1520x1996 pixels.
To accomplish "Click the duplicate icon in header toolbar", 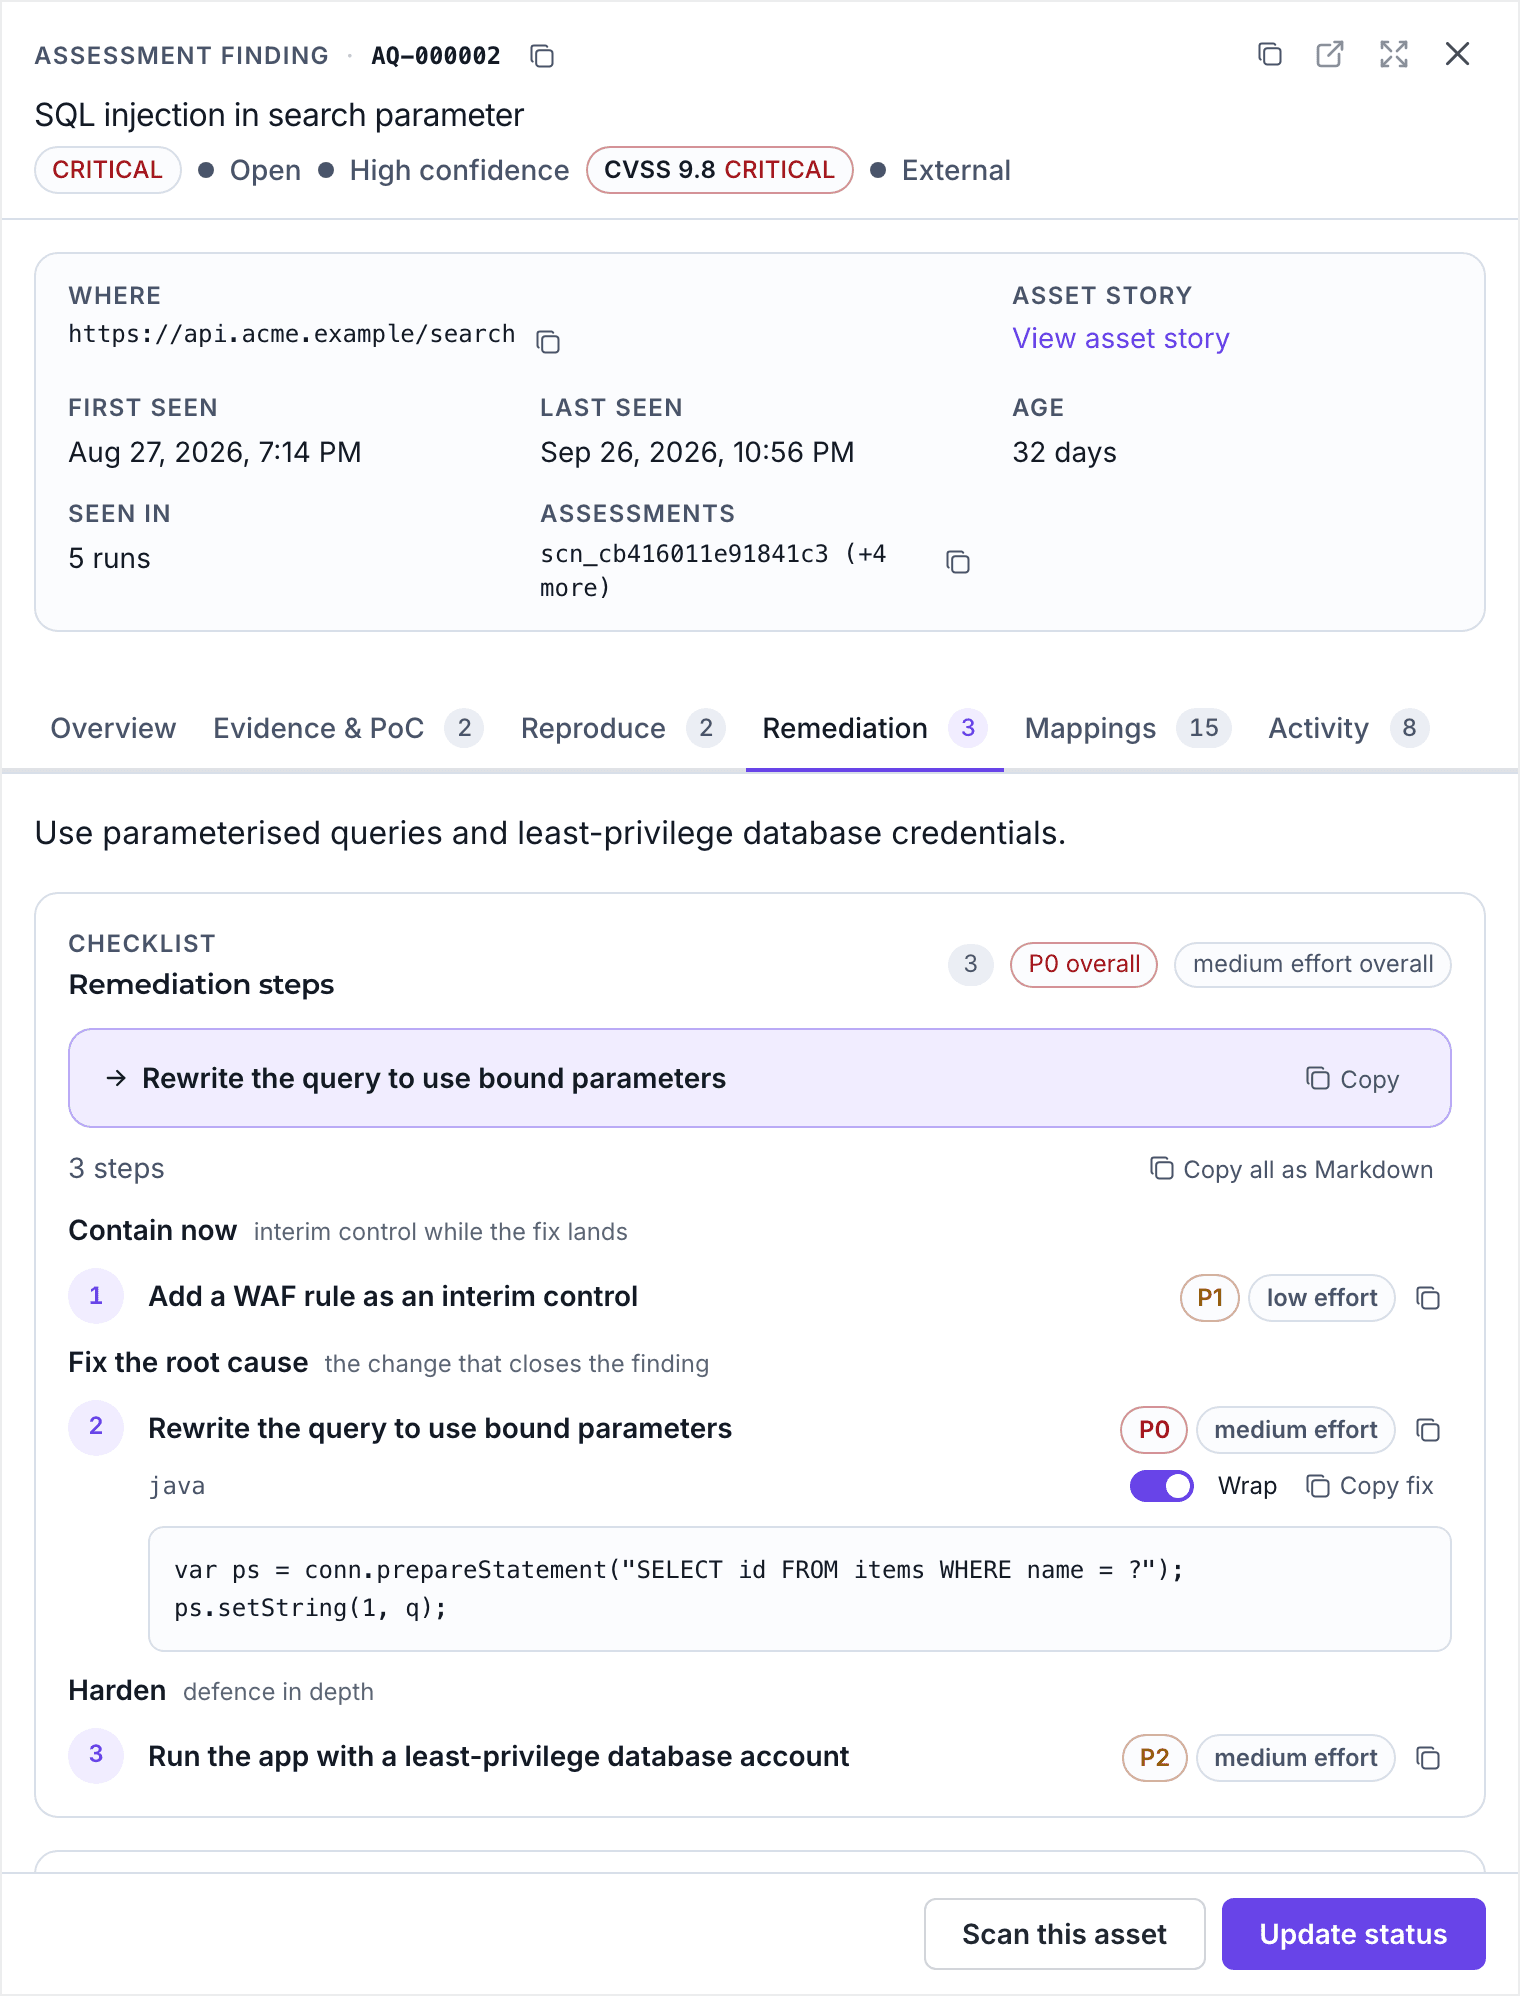I will tap(1270, 54).
